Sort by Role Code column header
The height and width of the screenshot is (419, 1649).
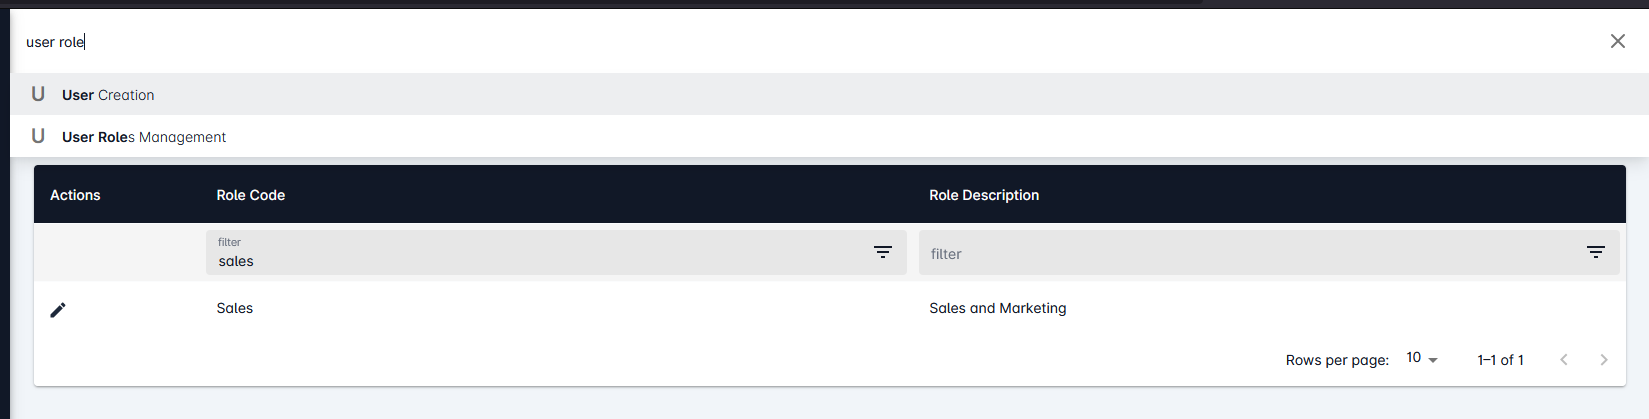click(x=251, y=195)
